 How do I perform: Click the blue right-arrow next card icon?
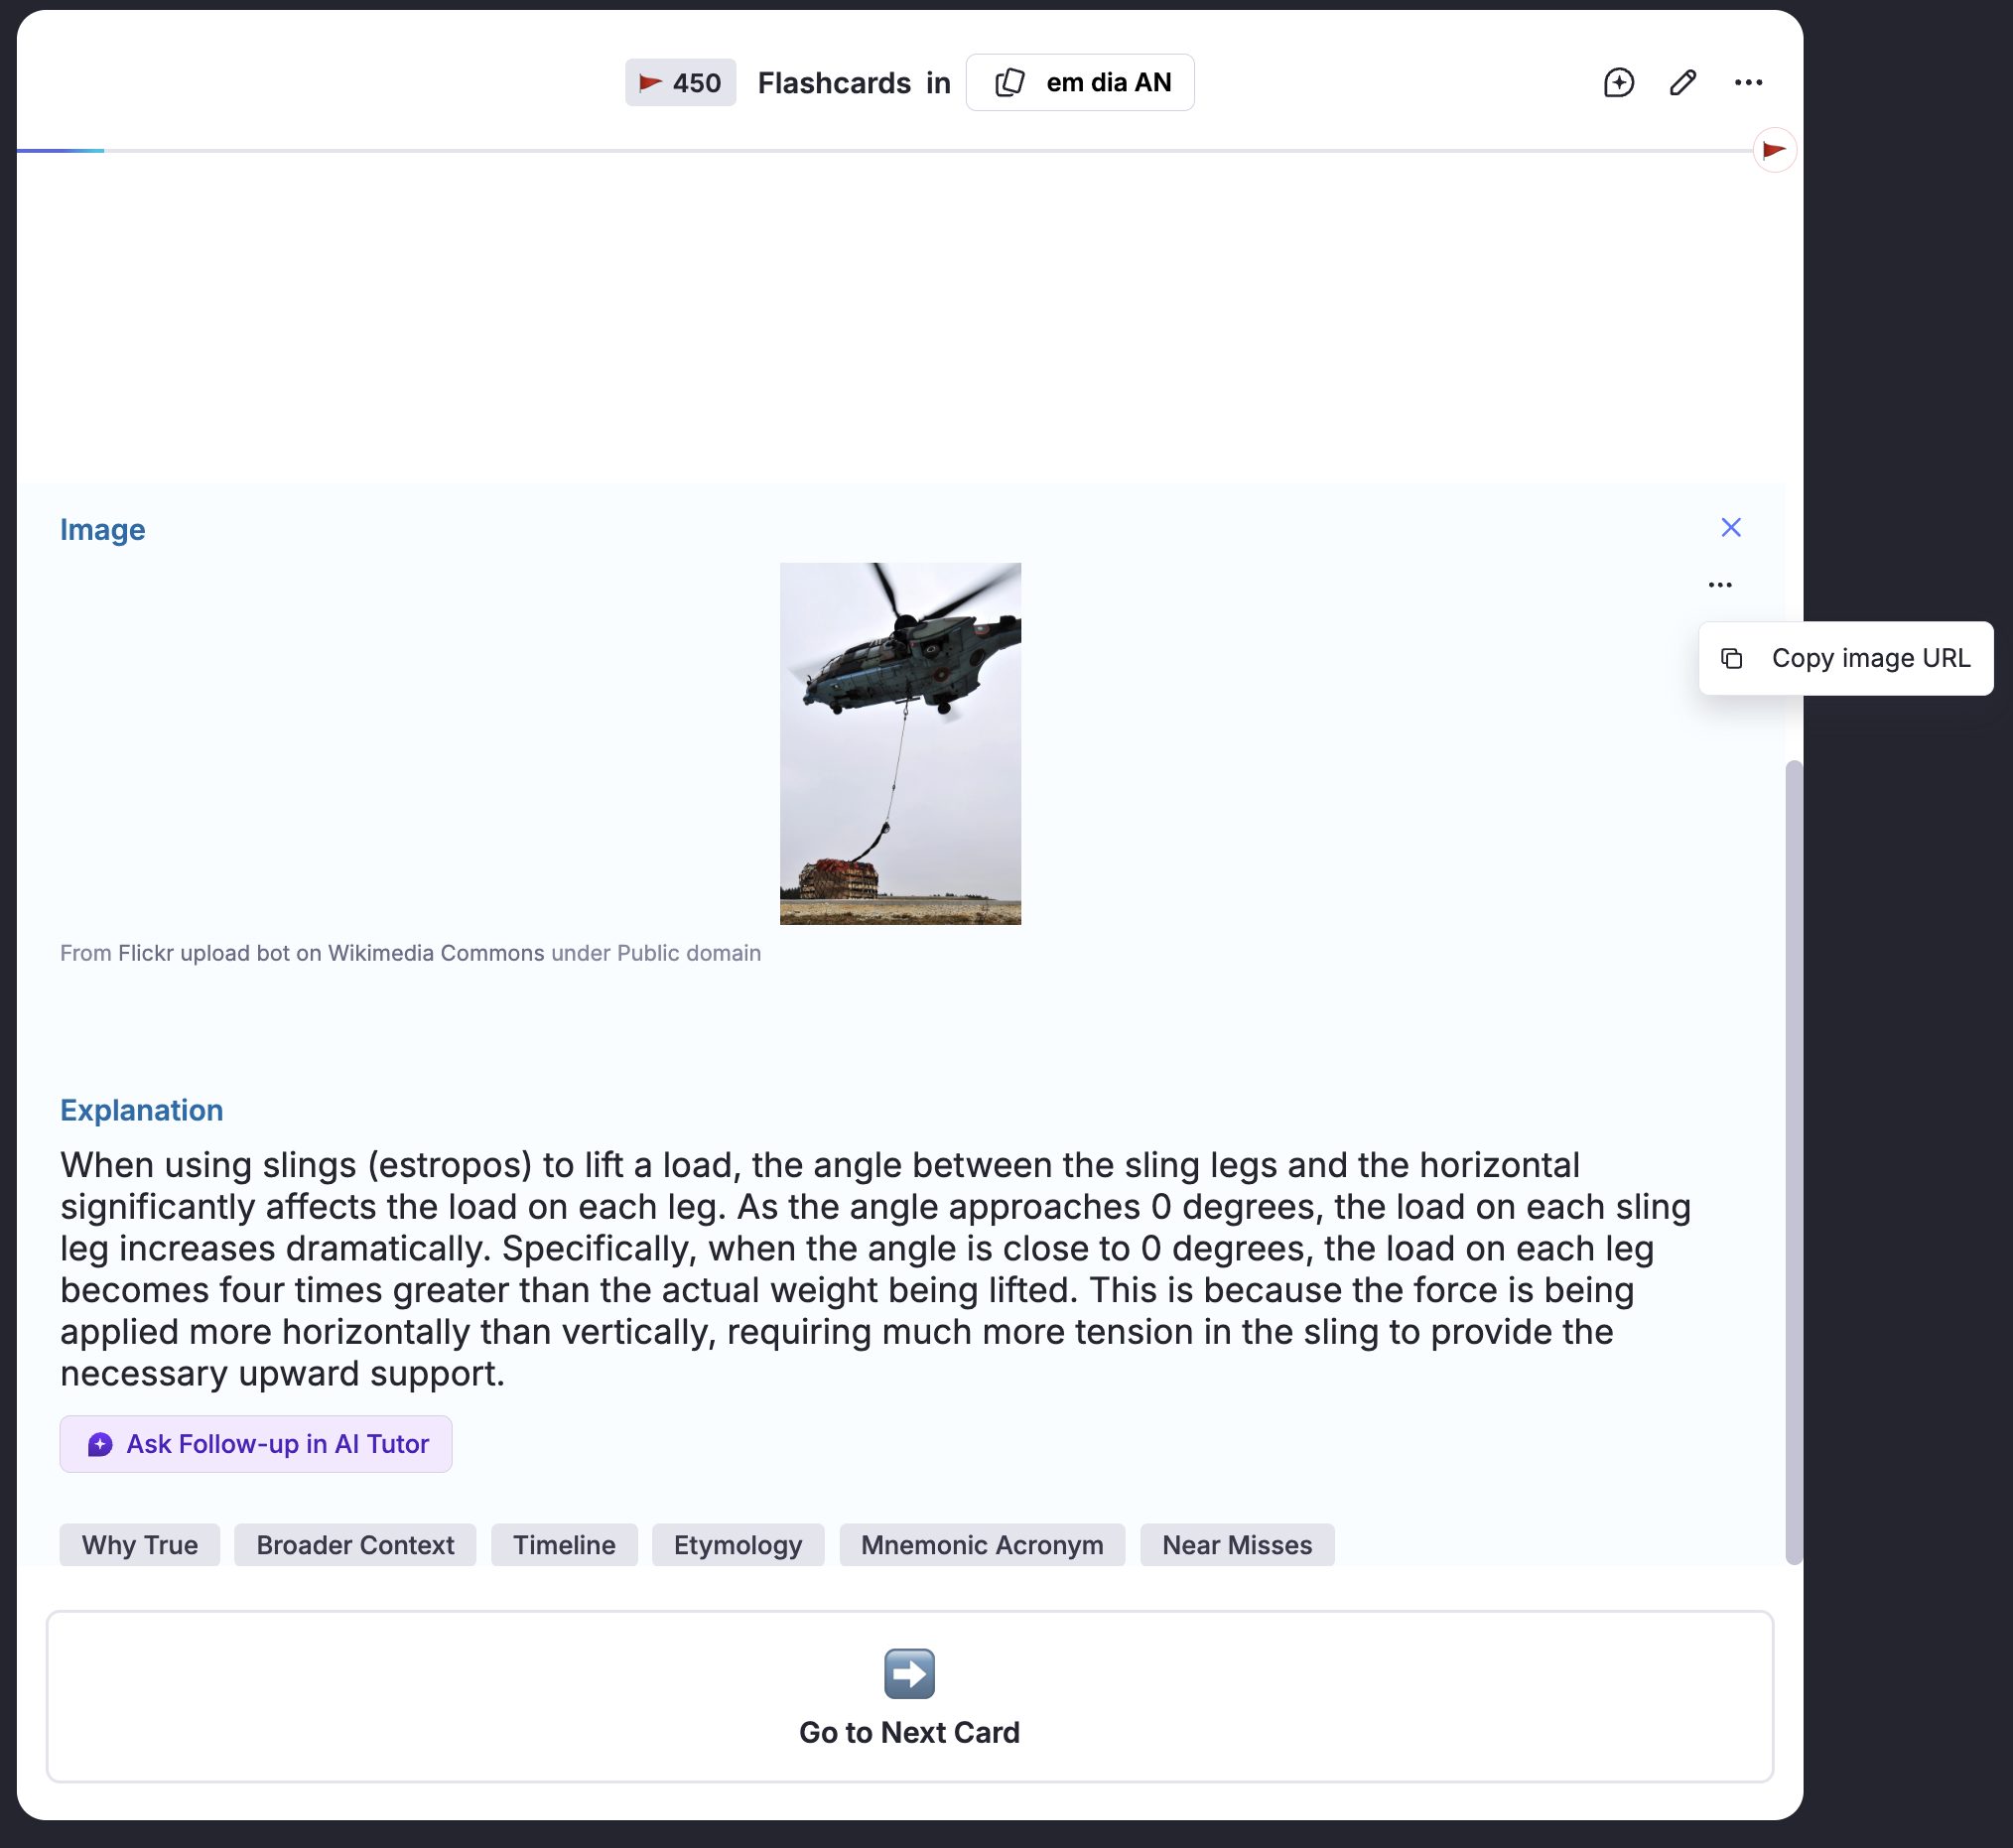(x=910, y=1674)
